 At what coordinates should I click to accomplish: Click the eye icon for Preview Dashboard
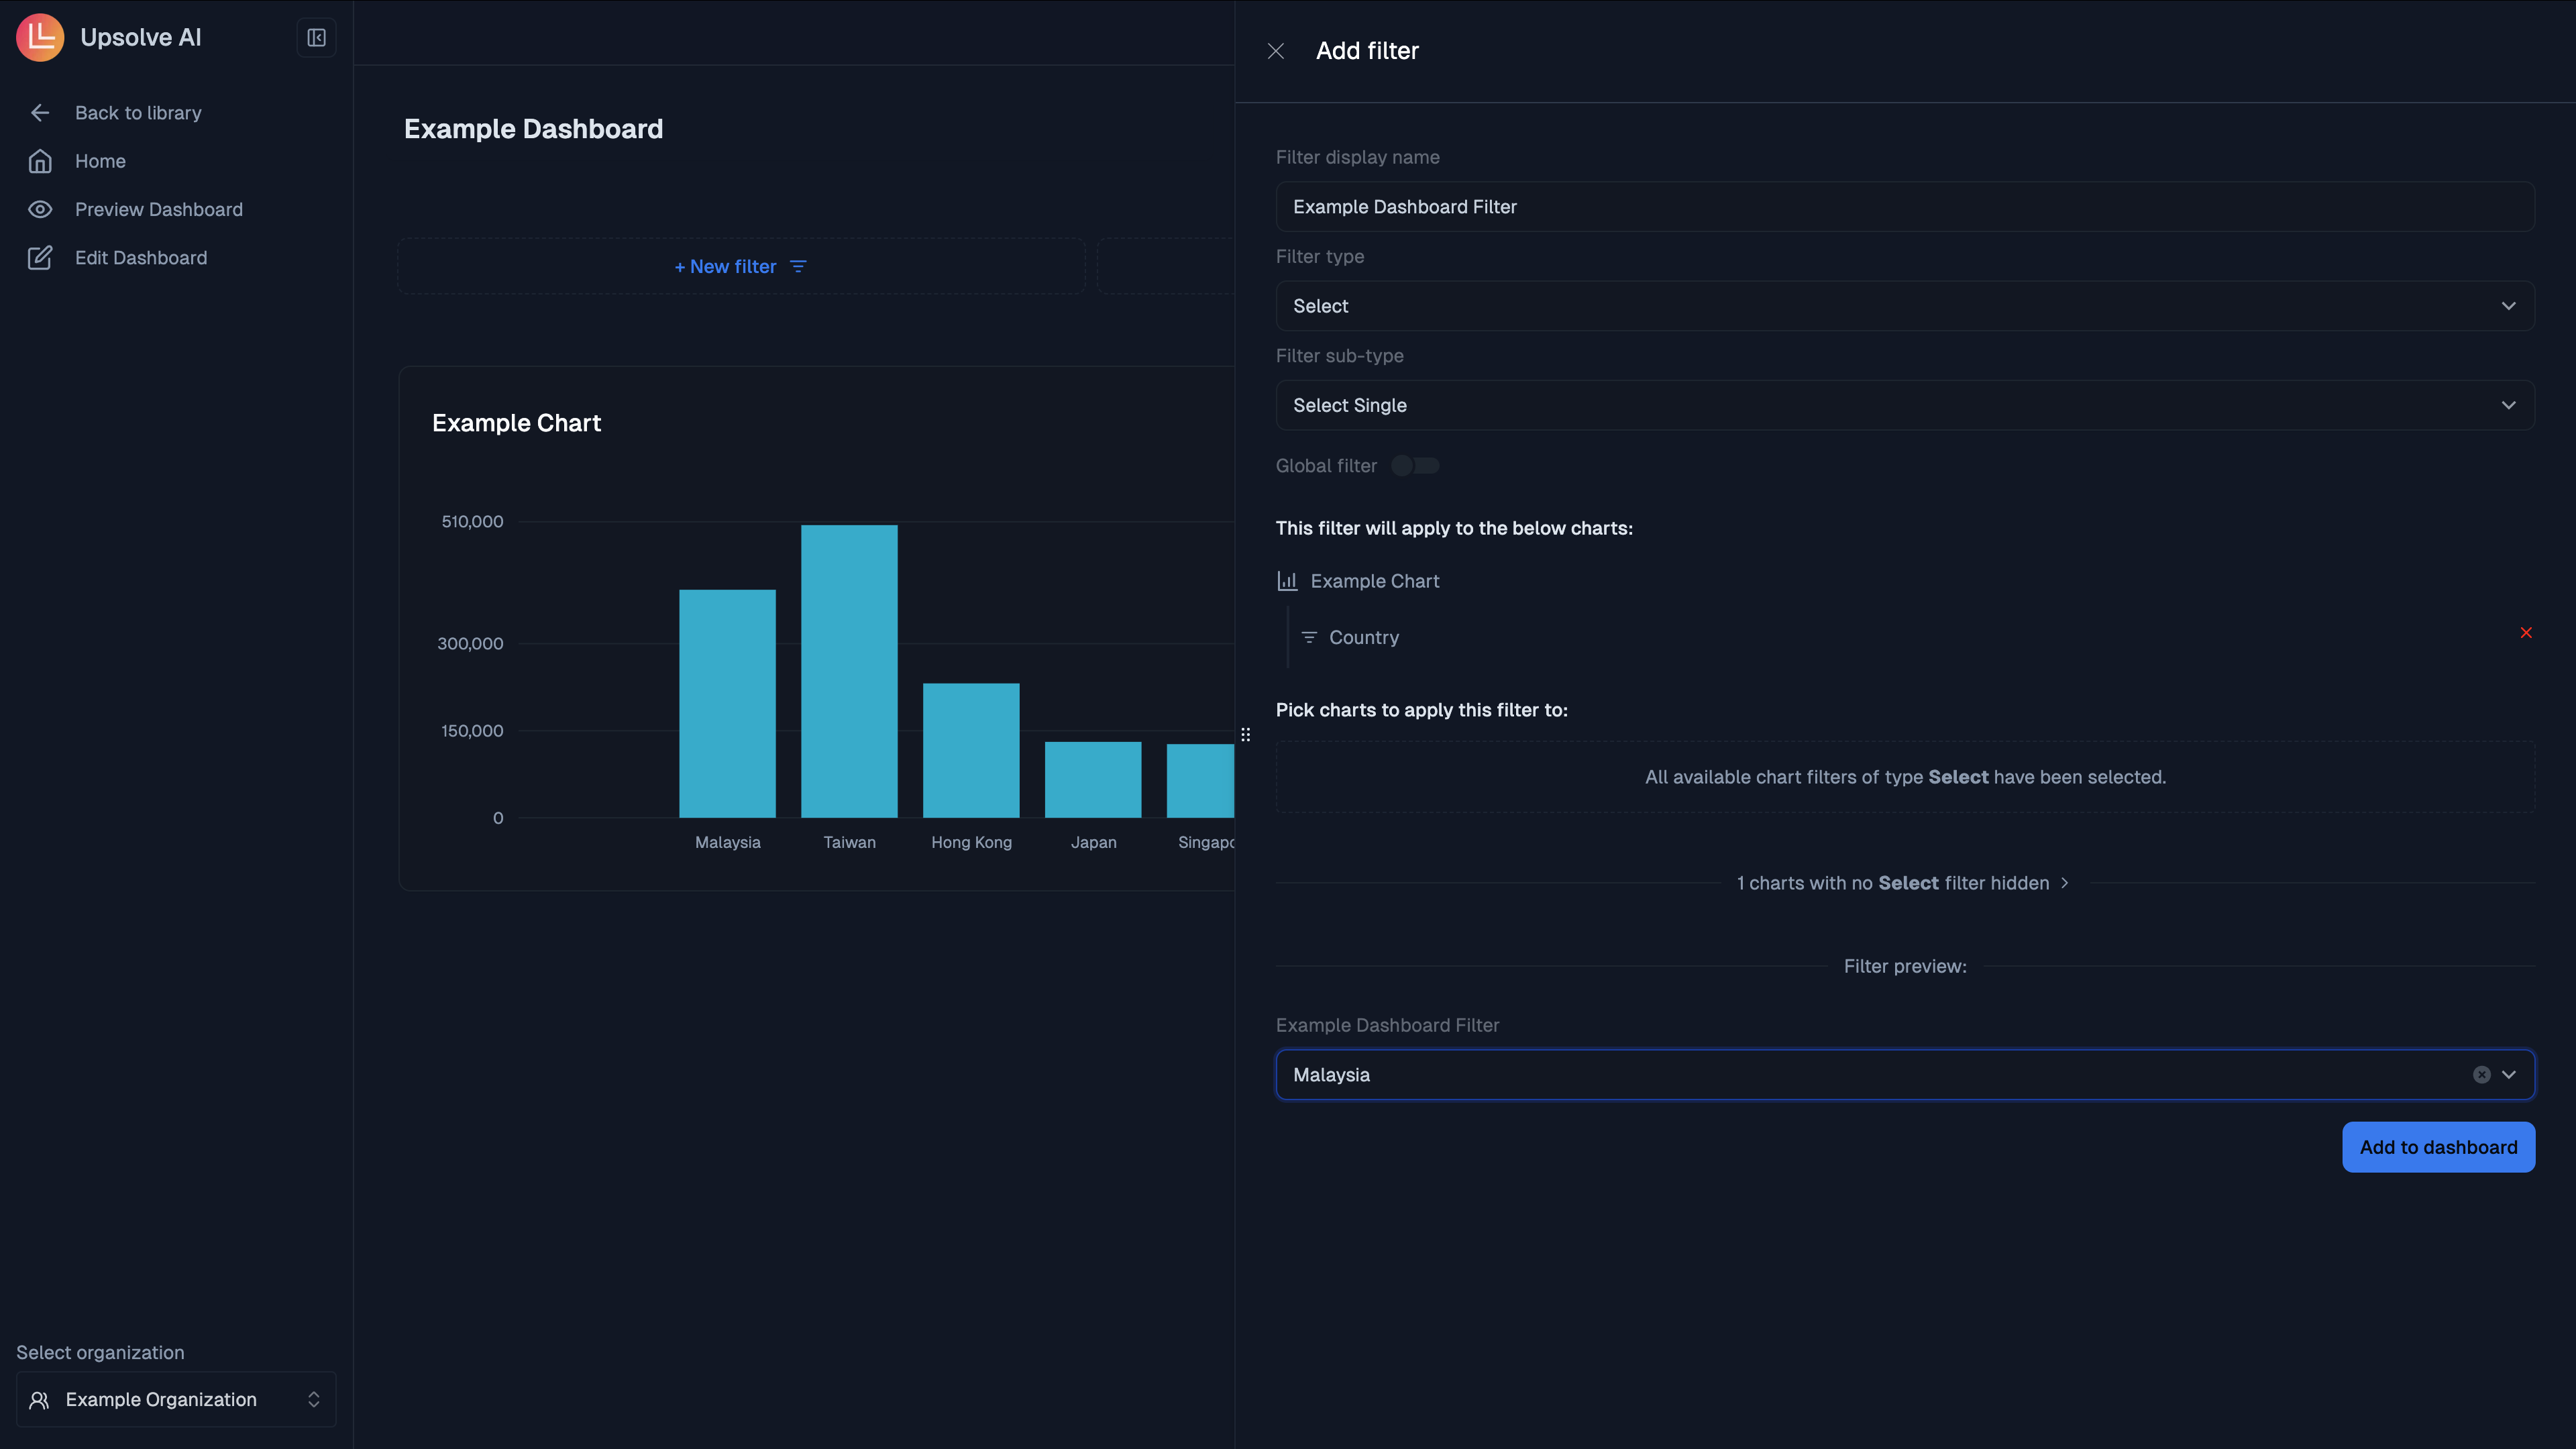tap(40, 209)
